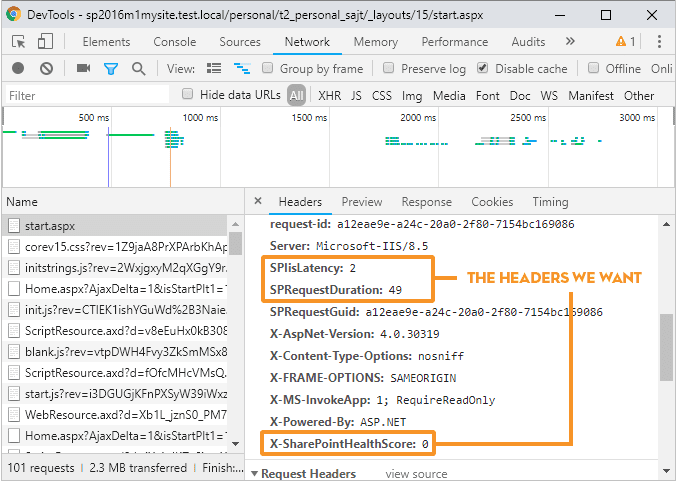
Task: Select the initstrings.js request row
Action: coord(115,268)
